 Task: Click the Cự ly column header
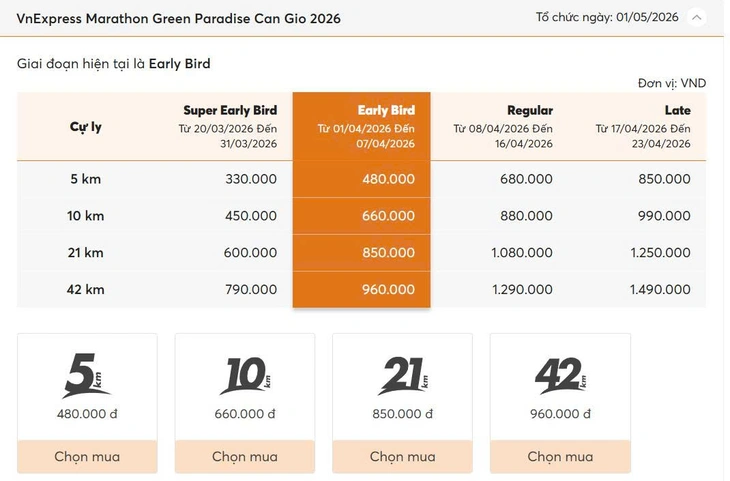tap(85, 127)
